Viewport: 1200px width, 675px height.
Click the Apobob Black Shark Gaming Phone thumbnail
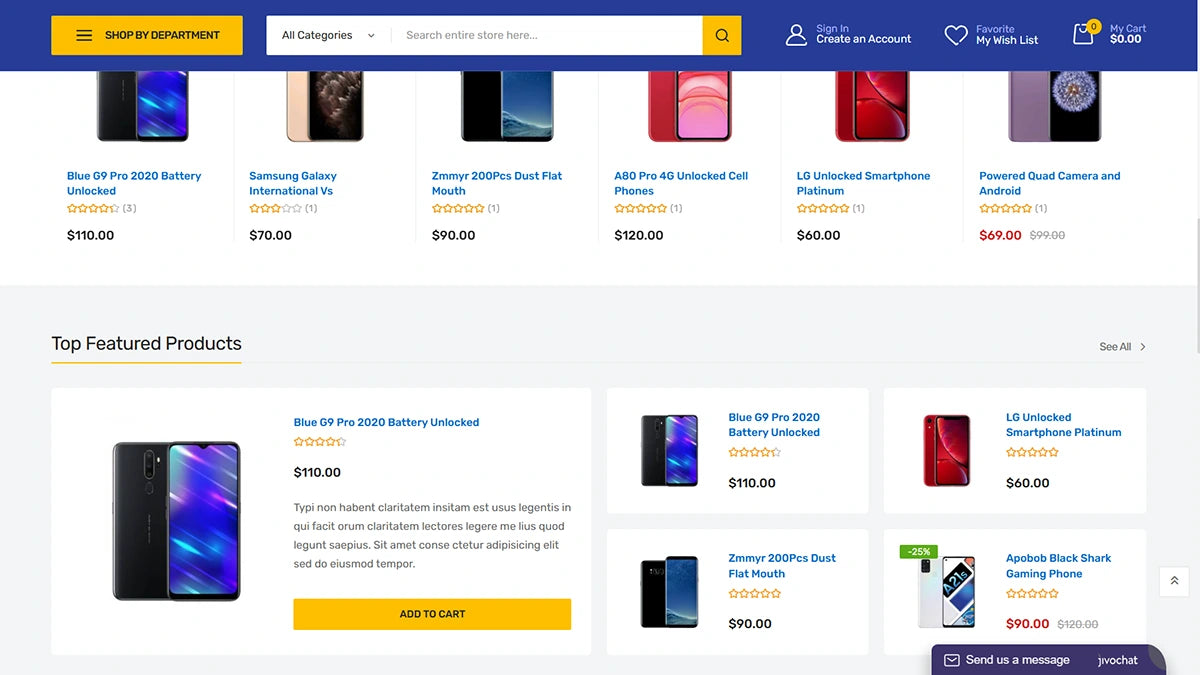click(946, 591)
